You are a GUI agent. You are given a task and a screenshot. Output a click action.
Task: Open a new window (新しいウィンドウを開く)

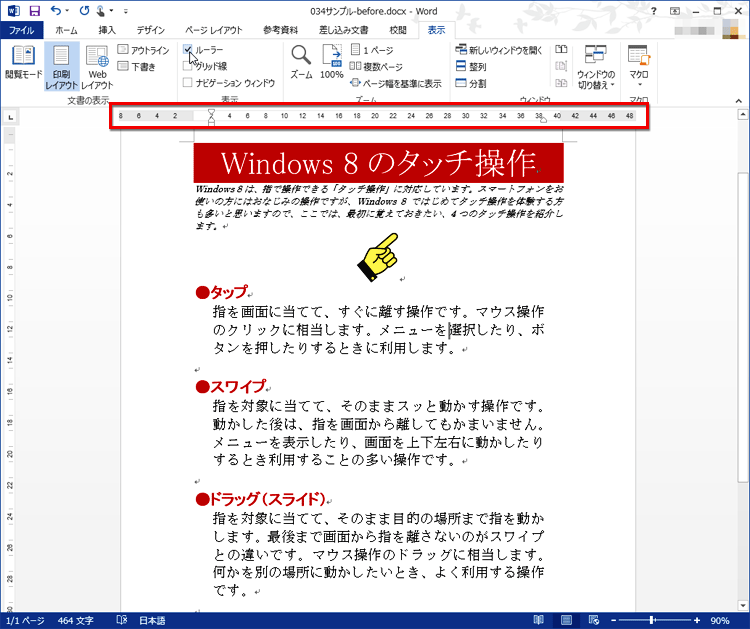point(498,50)
